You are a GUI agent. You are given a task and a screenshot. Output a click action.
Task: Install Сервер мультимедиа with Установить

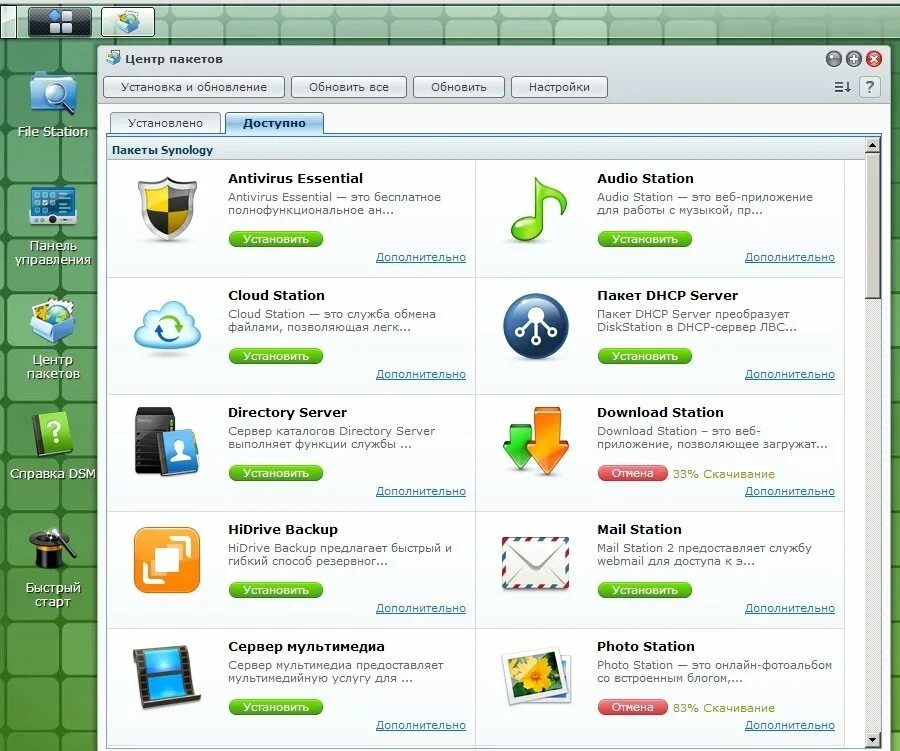pos(276,707)
